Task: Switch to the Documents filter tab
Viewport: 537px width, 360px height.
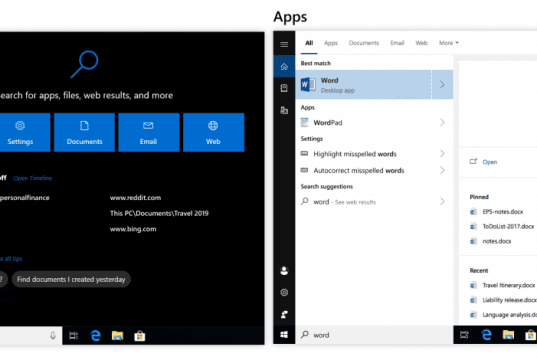Action: click(364, 43)
